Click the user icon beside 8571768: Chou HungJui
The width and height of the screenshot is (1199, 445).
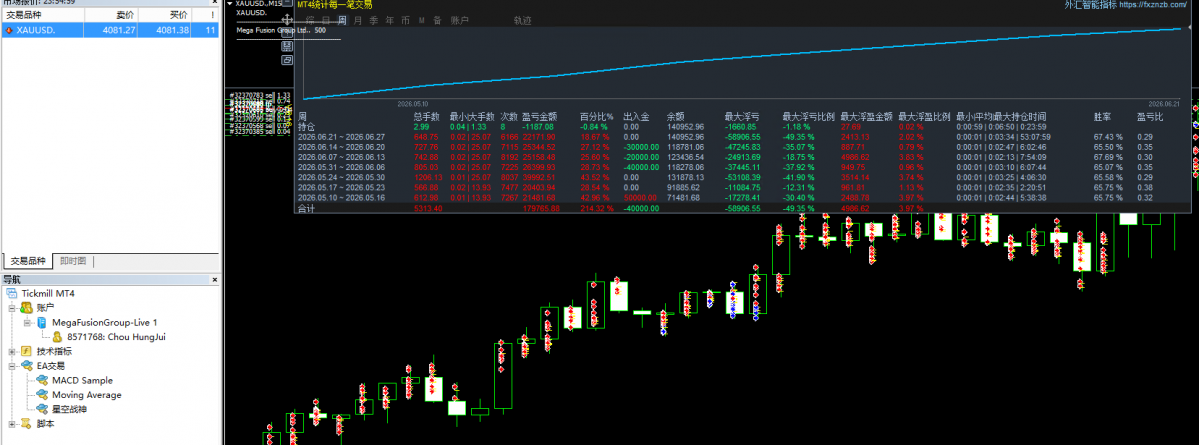coord(57,336)
